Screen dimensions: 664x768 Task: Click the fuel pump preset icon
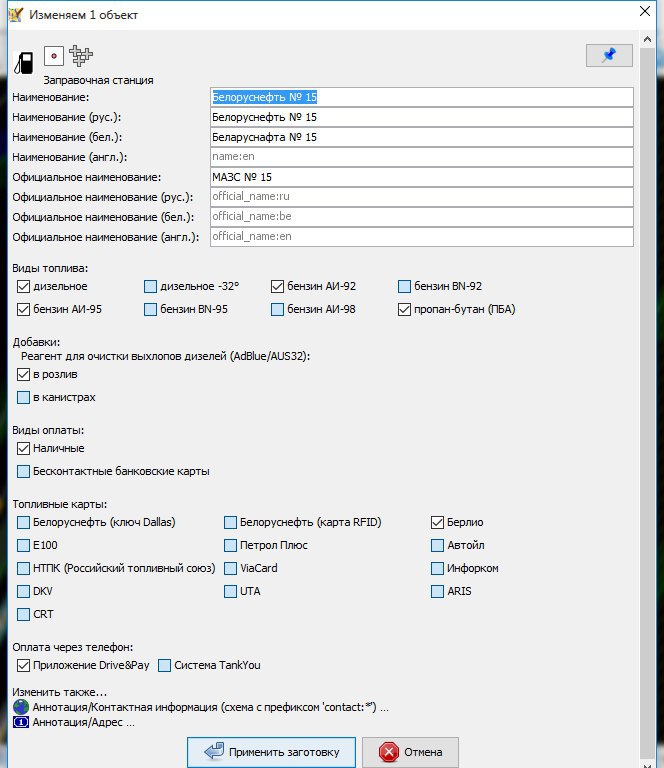coord(24,63)
